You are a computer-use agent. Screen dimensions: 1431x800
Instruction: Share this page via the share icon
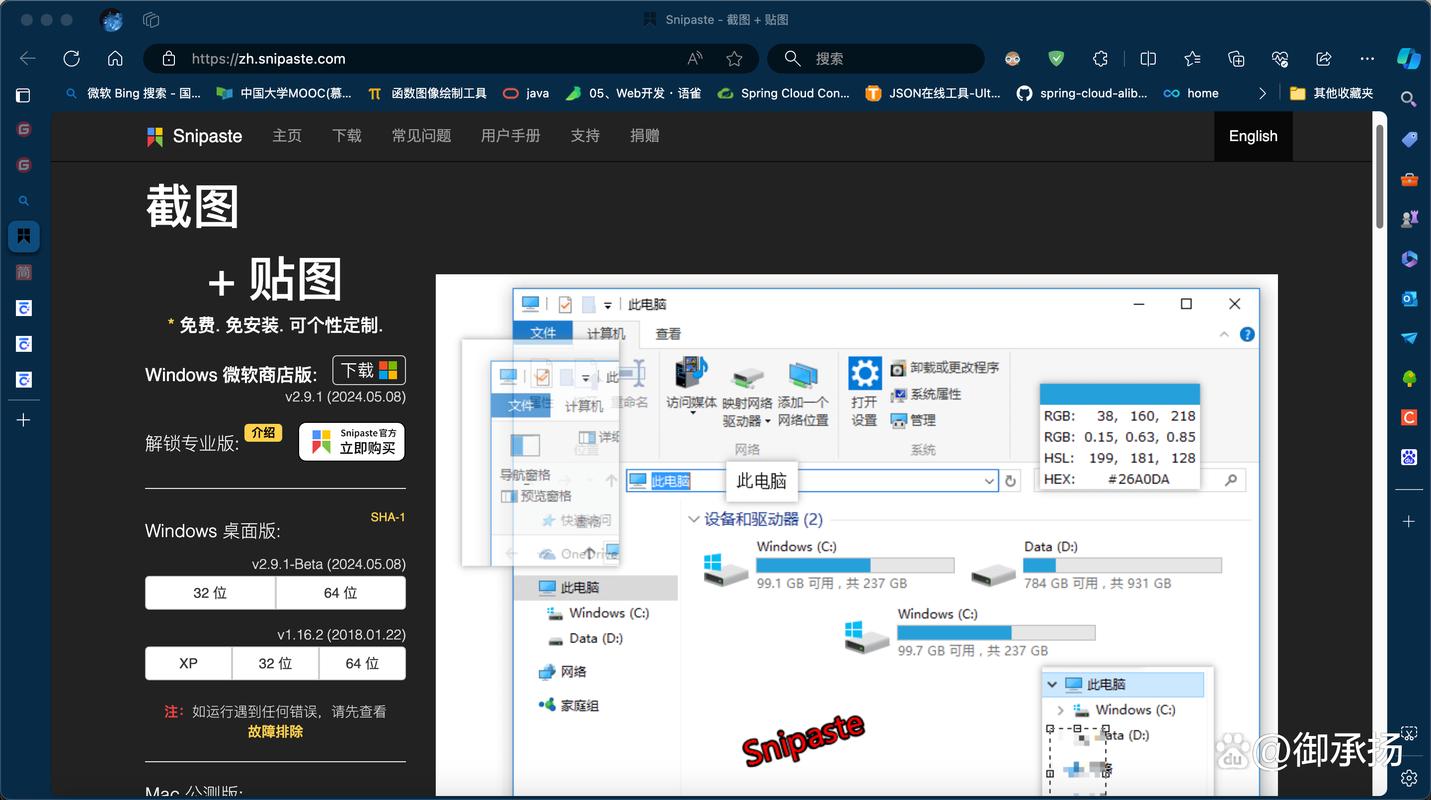pyautogui.click(x=1324, y=59)
